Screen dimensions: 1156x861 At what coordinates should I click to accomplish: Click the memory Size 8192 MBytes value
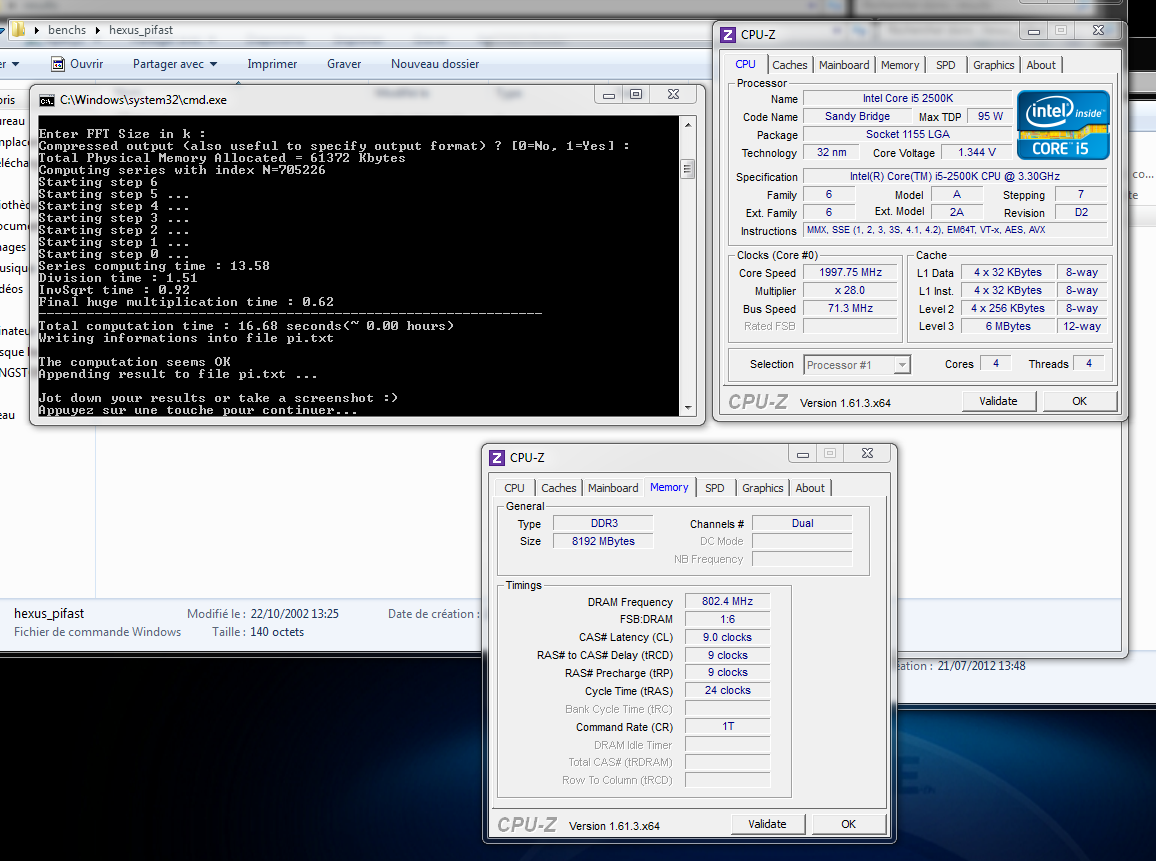tap(603, 541)
